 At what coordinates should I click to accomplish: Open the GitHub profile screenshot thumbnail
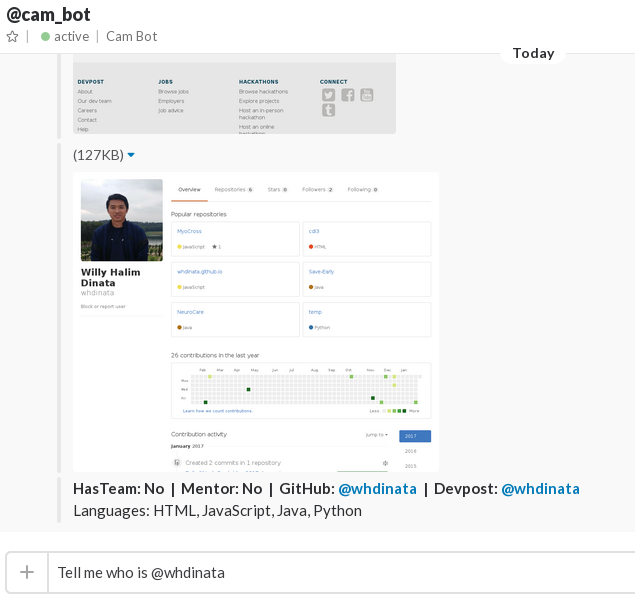[x=256, y=322]
